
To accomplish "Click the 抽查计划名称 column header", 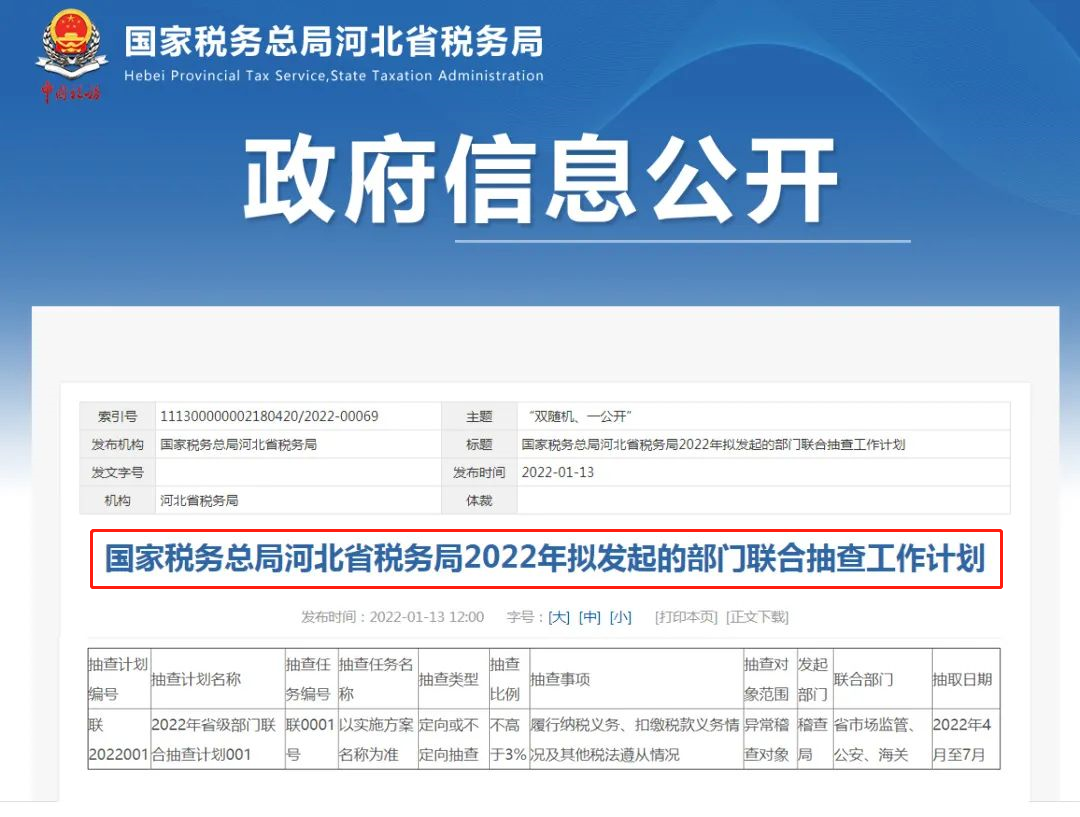I will point(218,679).
